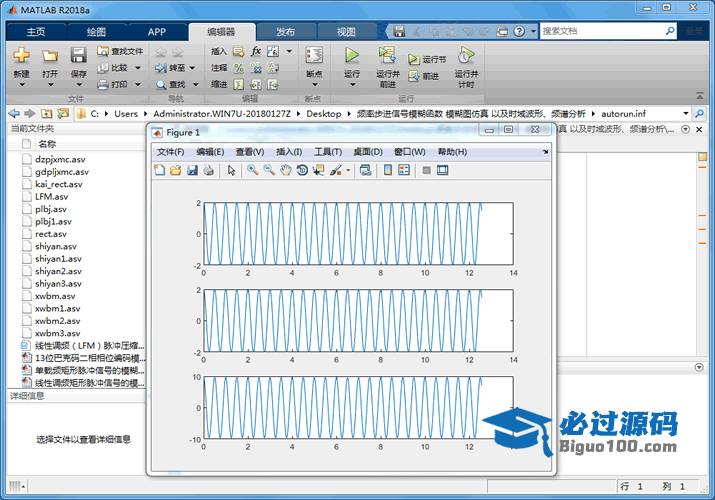The height and width of the screenshot is (500, 715).
Task: Switch to the Home (主页) tab
Action: [x=36, y=31]
